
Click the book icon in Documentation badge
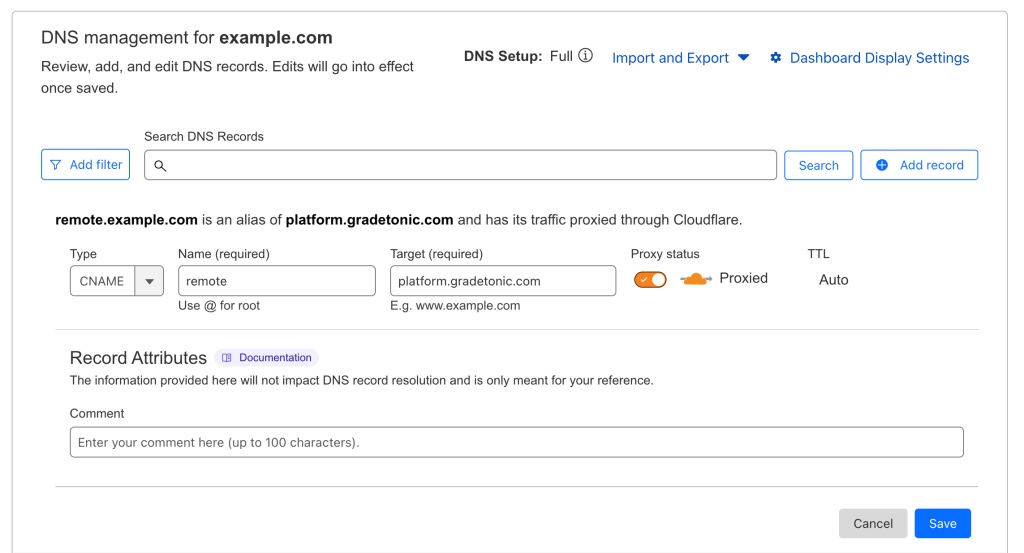point(227,358)
